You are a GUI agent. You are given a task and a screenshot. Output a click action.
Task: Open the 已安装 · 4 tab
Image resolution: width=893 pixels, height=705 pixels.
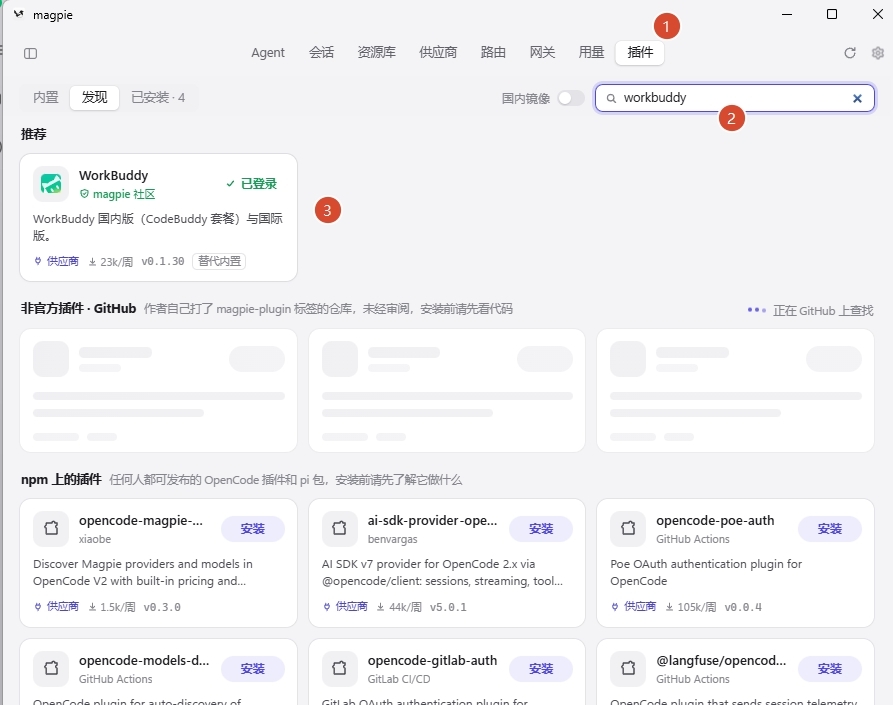point(158,97)
